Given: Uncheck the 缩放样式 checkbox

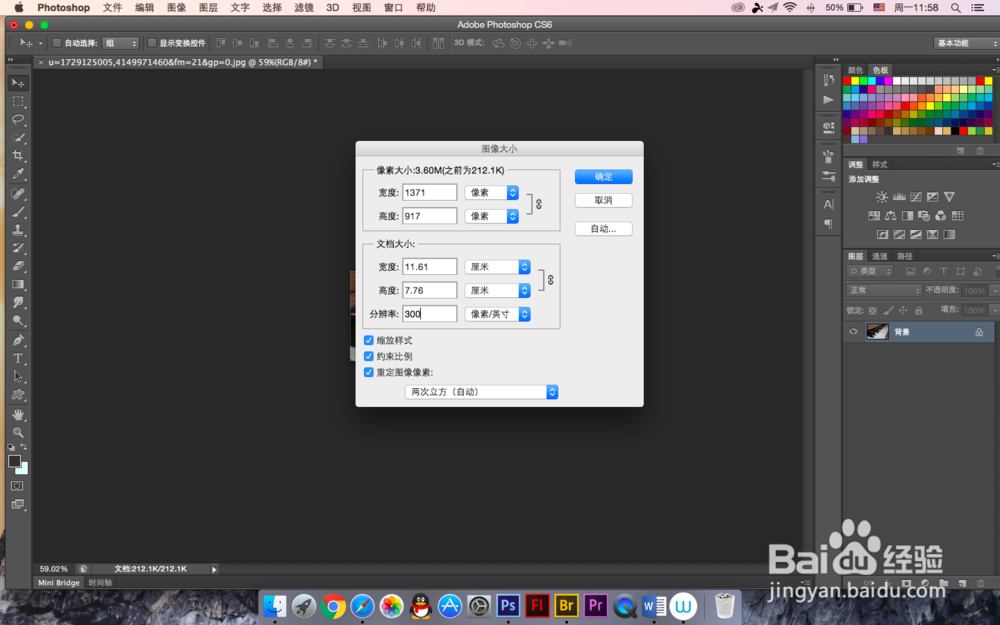Looking at the screenshot, I should pyautogui.click(x=369, y=341).
